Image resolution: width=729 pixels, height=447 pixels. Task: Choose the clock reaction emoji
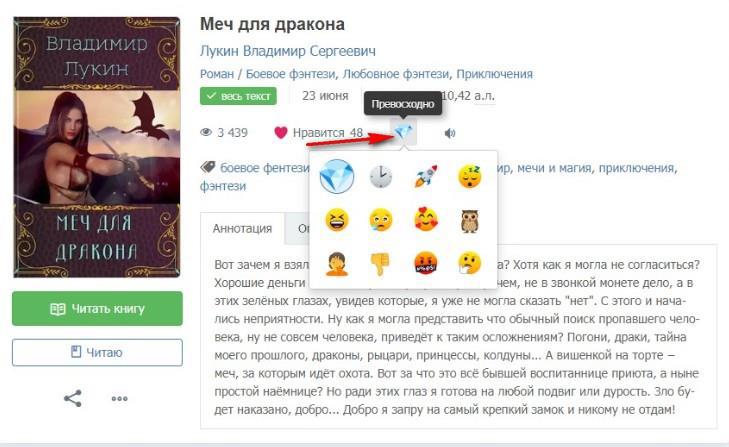[381, 177]
